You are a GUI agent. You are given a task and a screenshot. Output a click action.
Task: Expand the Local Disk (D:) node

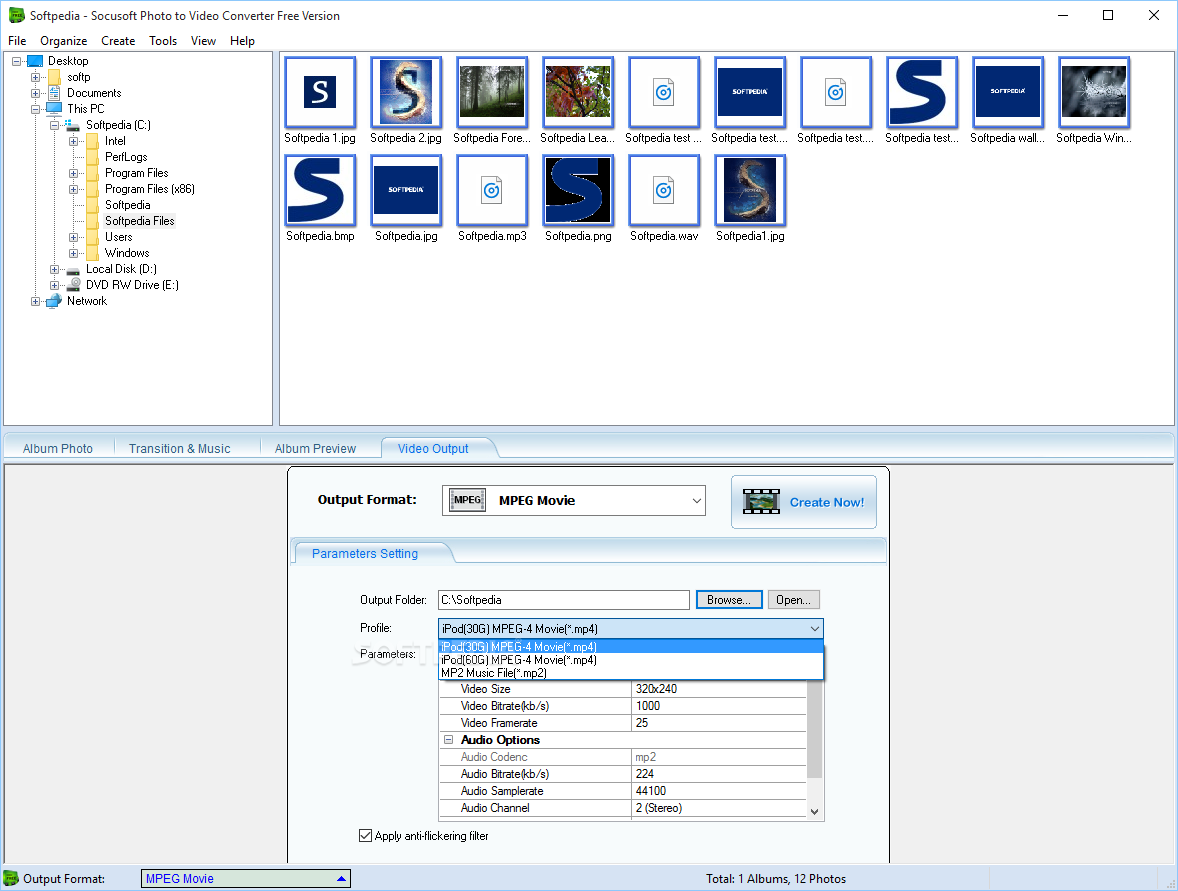pos(54,269)
